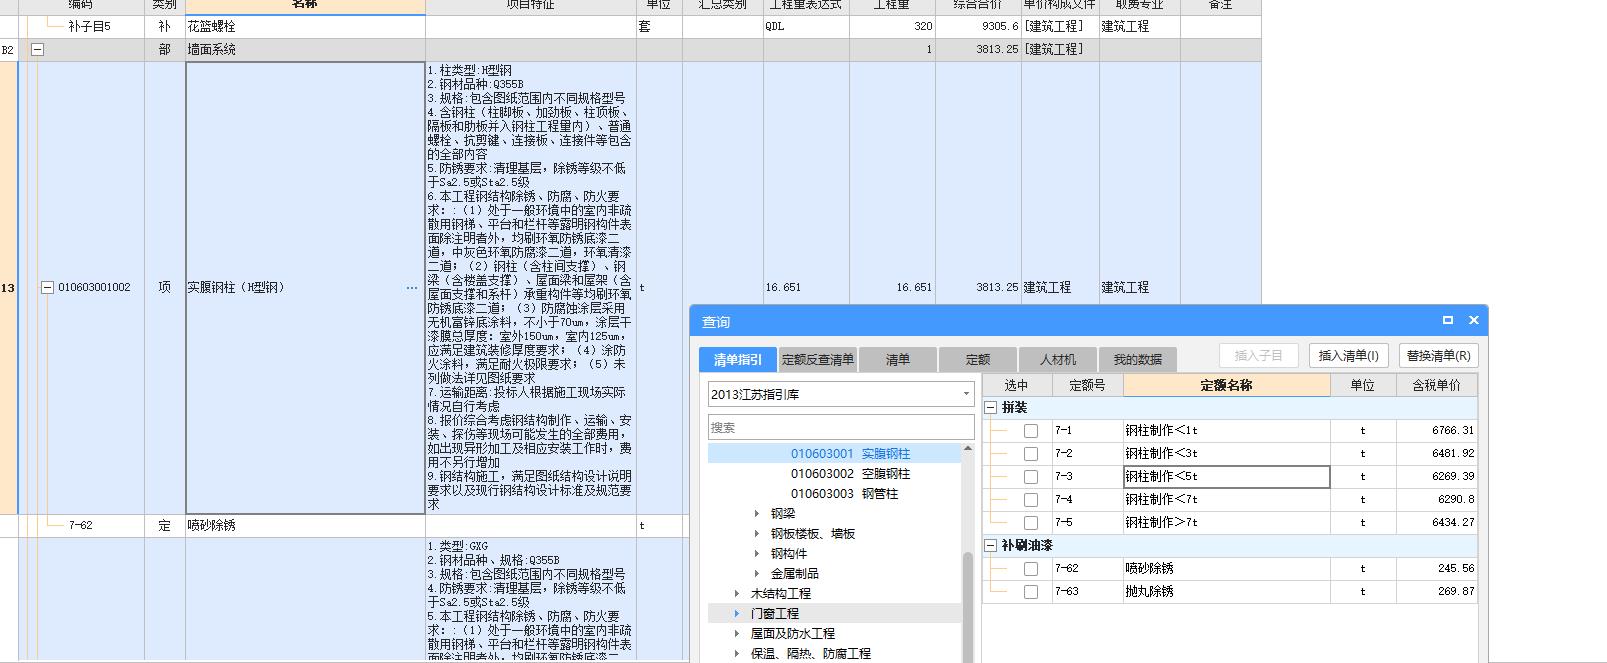Open the 我的数据 tab
This screenshot has height=663, width=1607.
[1137, 360]
